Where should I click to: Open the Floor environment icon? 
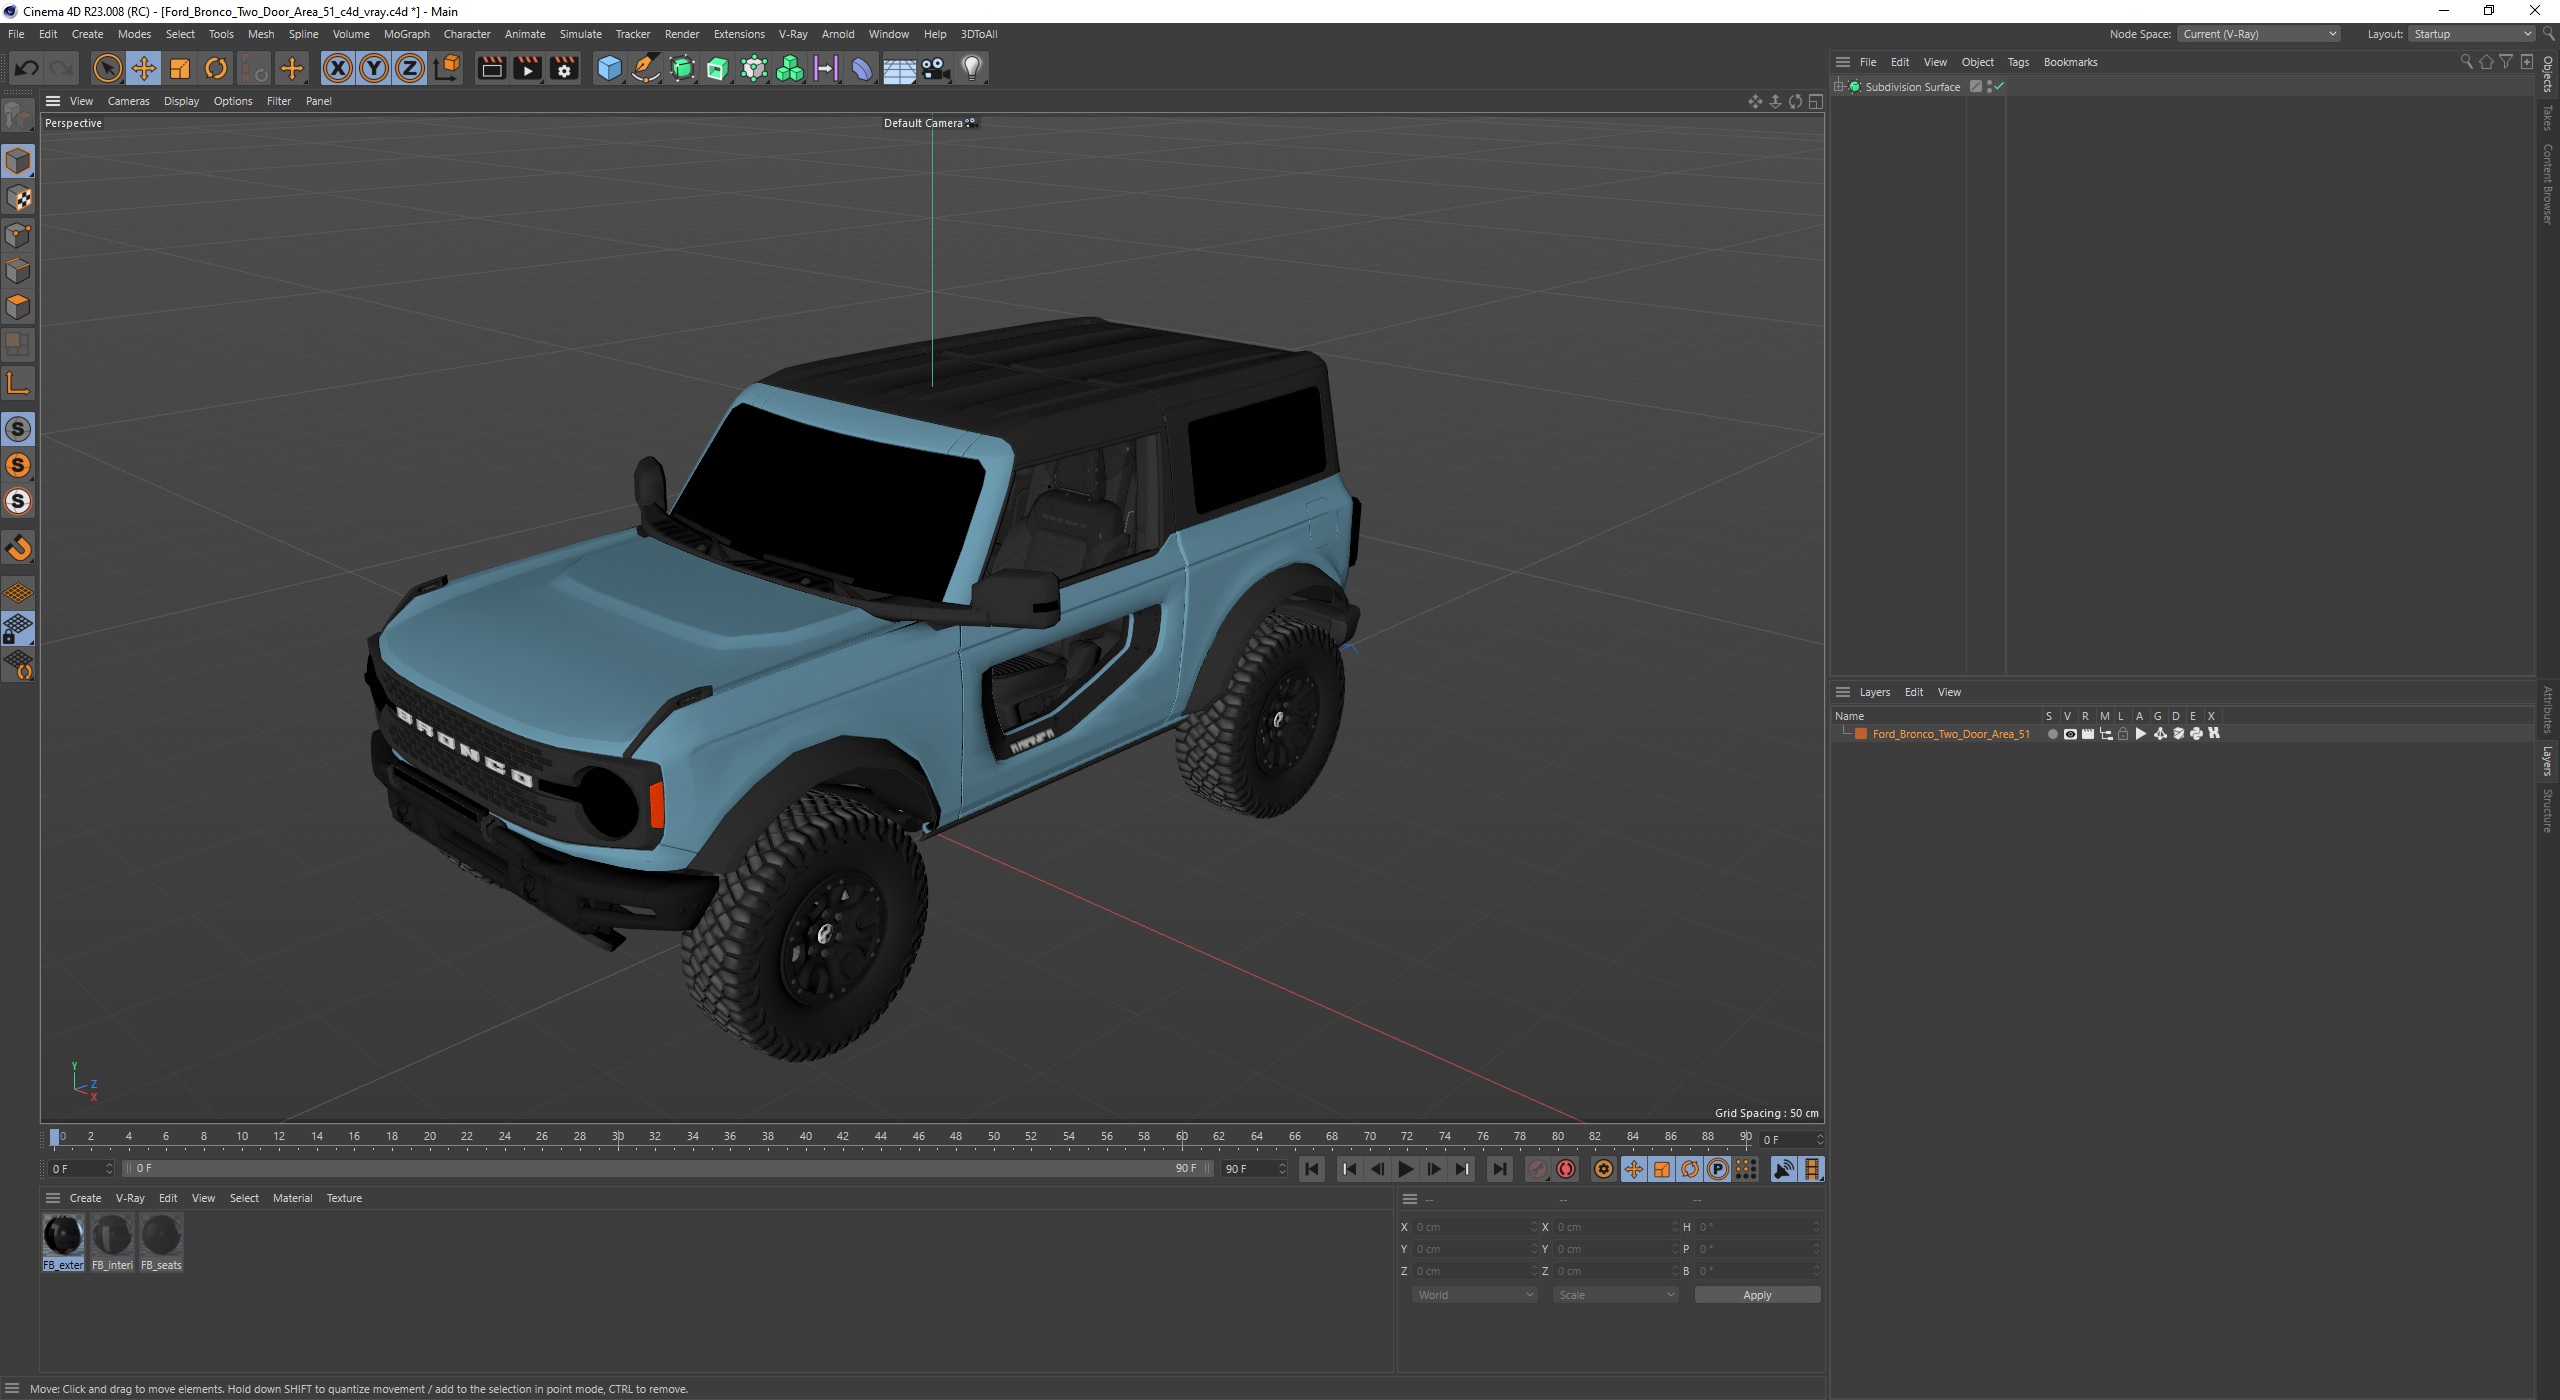click(899, 68)
